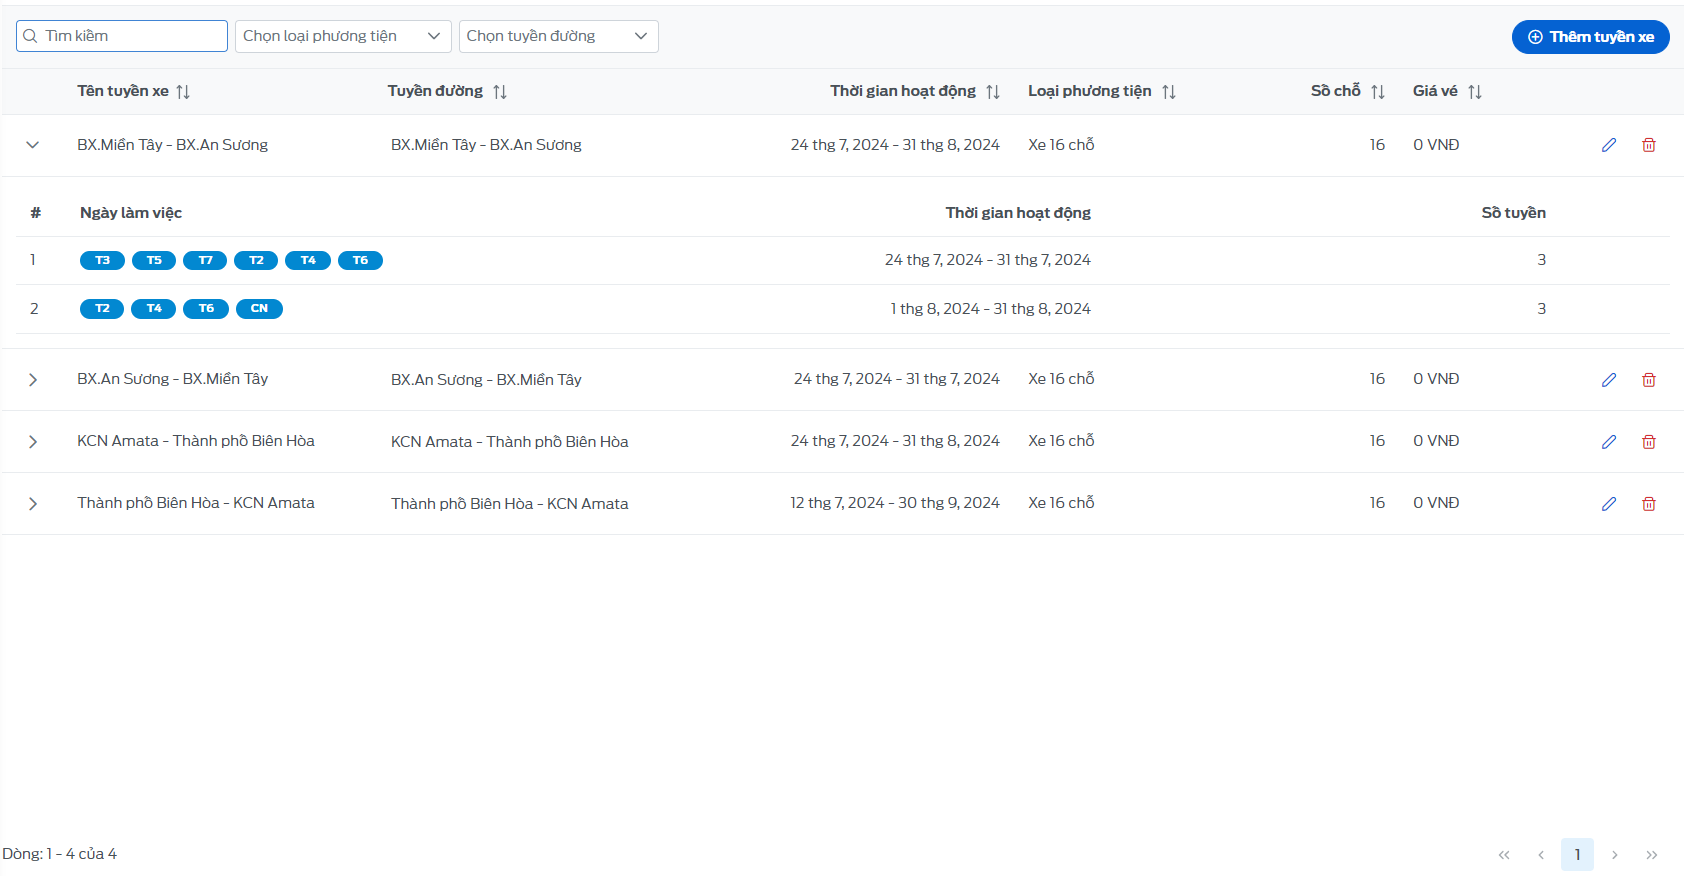Focus the Tìm kiếm search field
This screenshot has width=1686, height=876.
pos(122,36)
